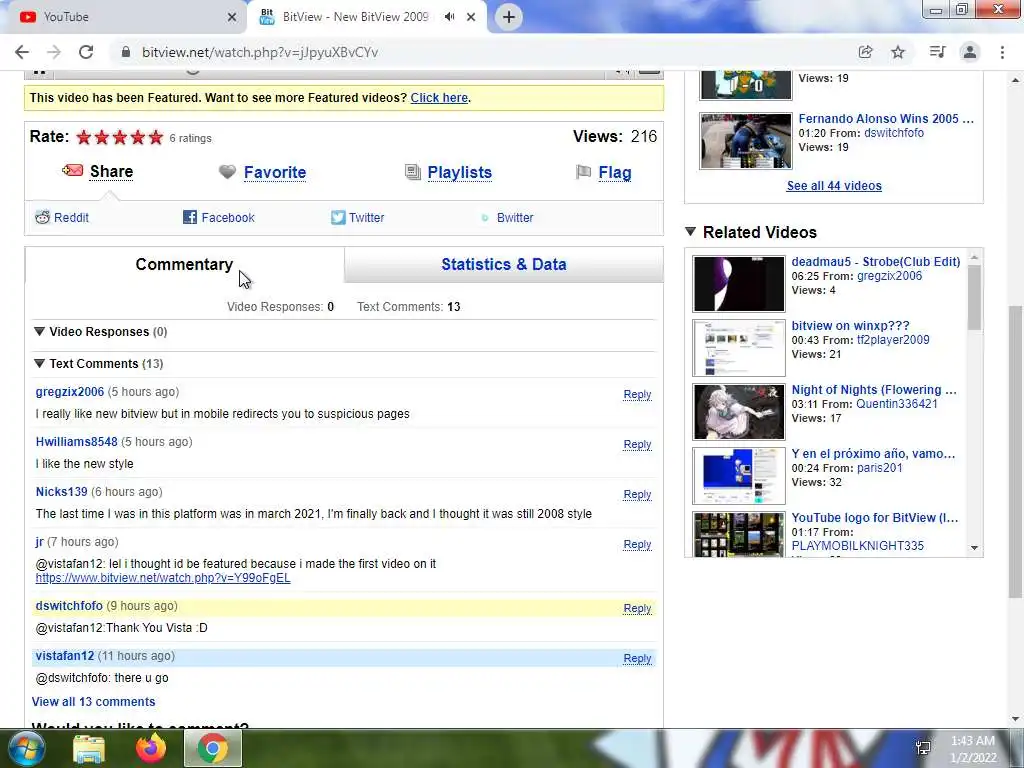
Task: Collapse the Related Videos section
Action: coord(690,232)
